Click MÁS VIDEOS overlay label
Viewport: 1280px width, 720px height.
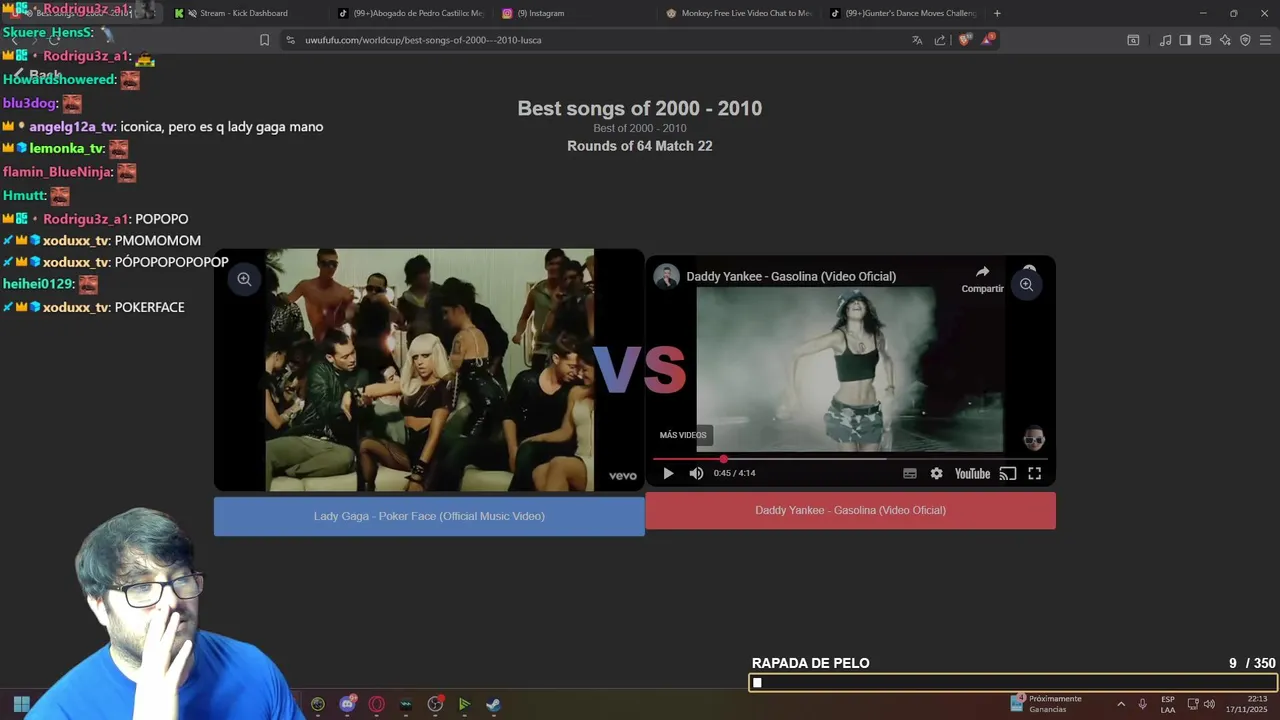click(683, 435)
